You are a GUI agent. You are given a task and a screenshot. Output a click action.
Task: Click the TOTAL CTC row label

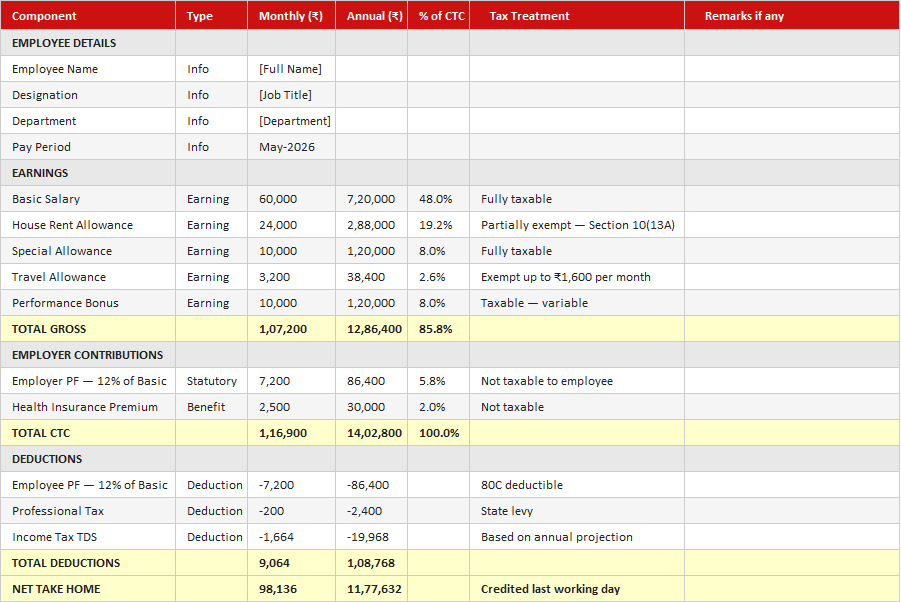88,433
